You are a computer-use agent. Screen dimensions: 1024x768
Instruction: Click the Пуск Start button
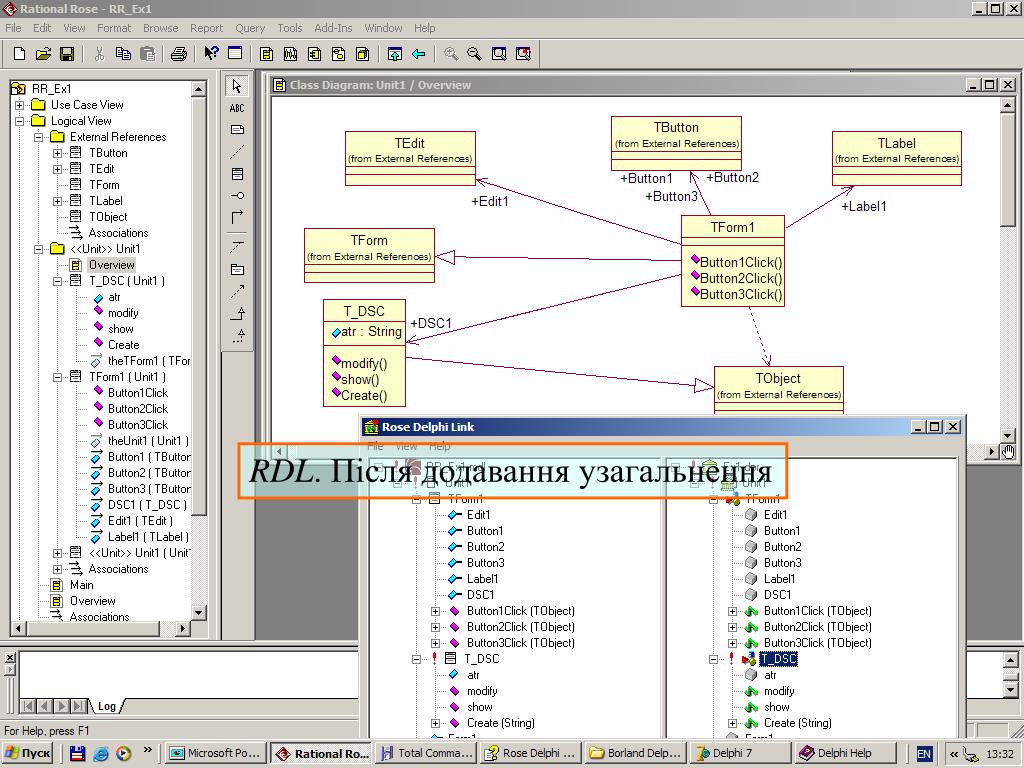pyautogui.click(x=27, y=753)
